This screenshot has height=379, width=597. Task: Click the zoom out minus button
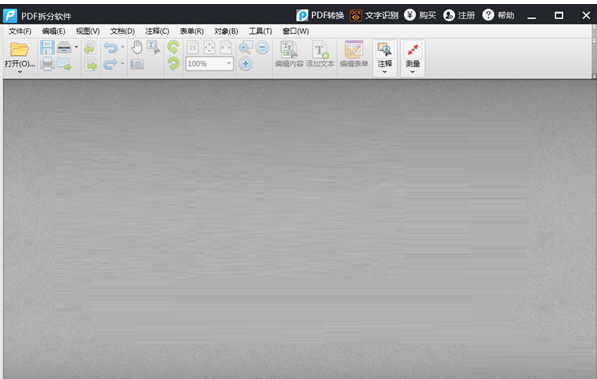tap(262, 47)
